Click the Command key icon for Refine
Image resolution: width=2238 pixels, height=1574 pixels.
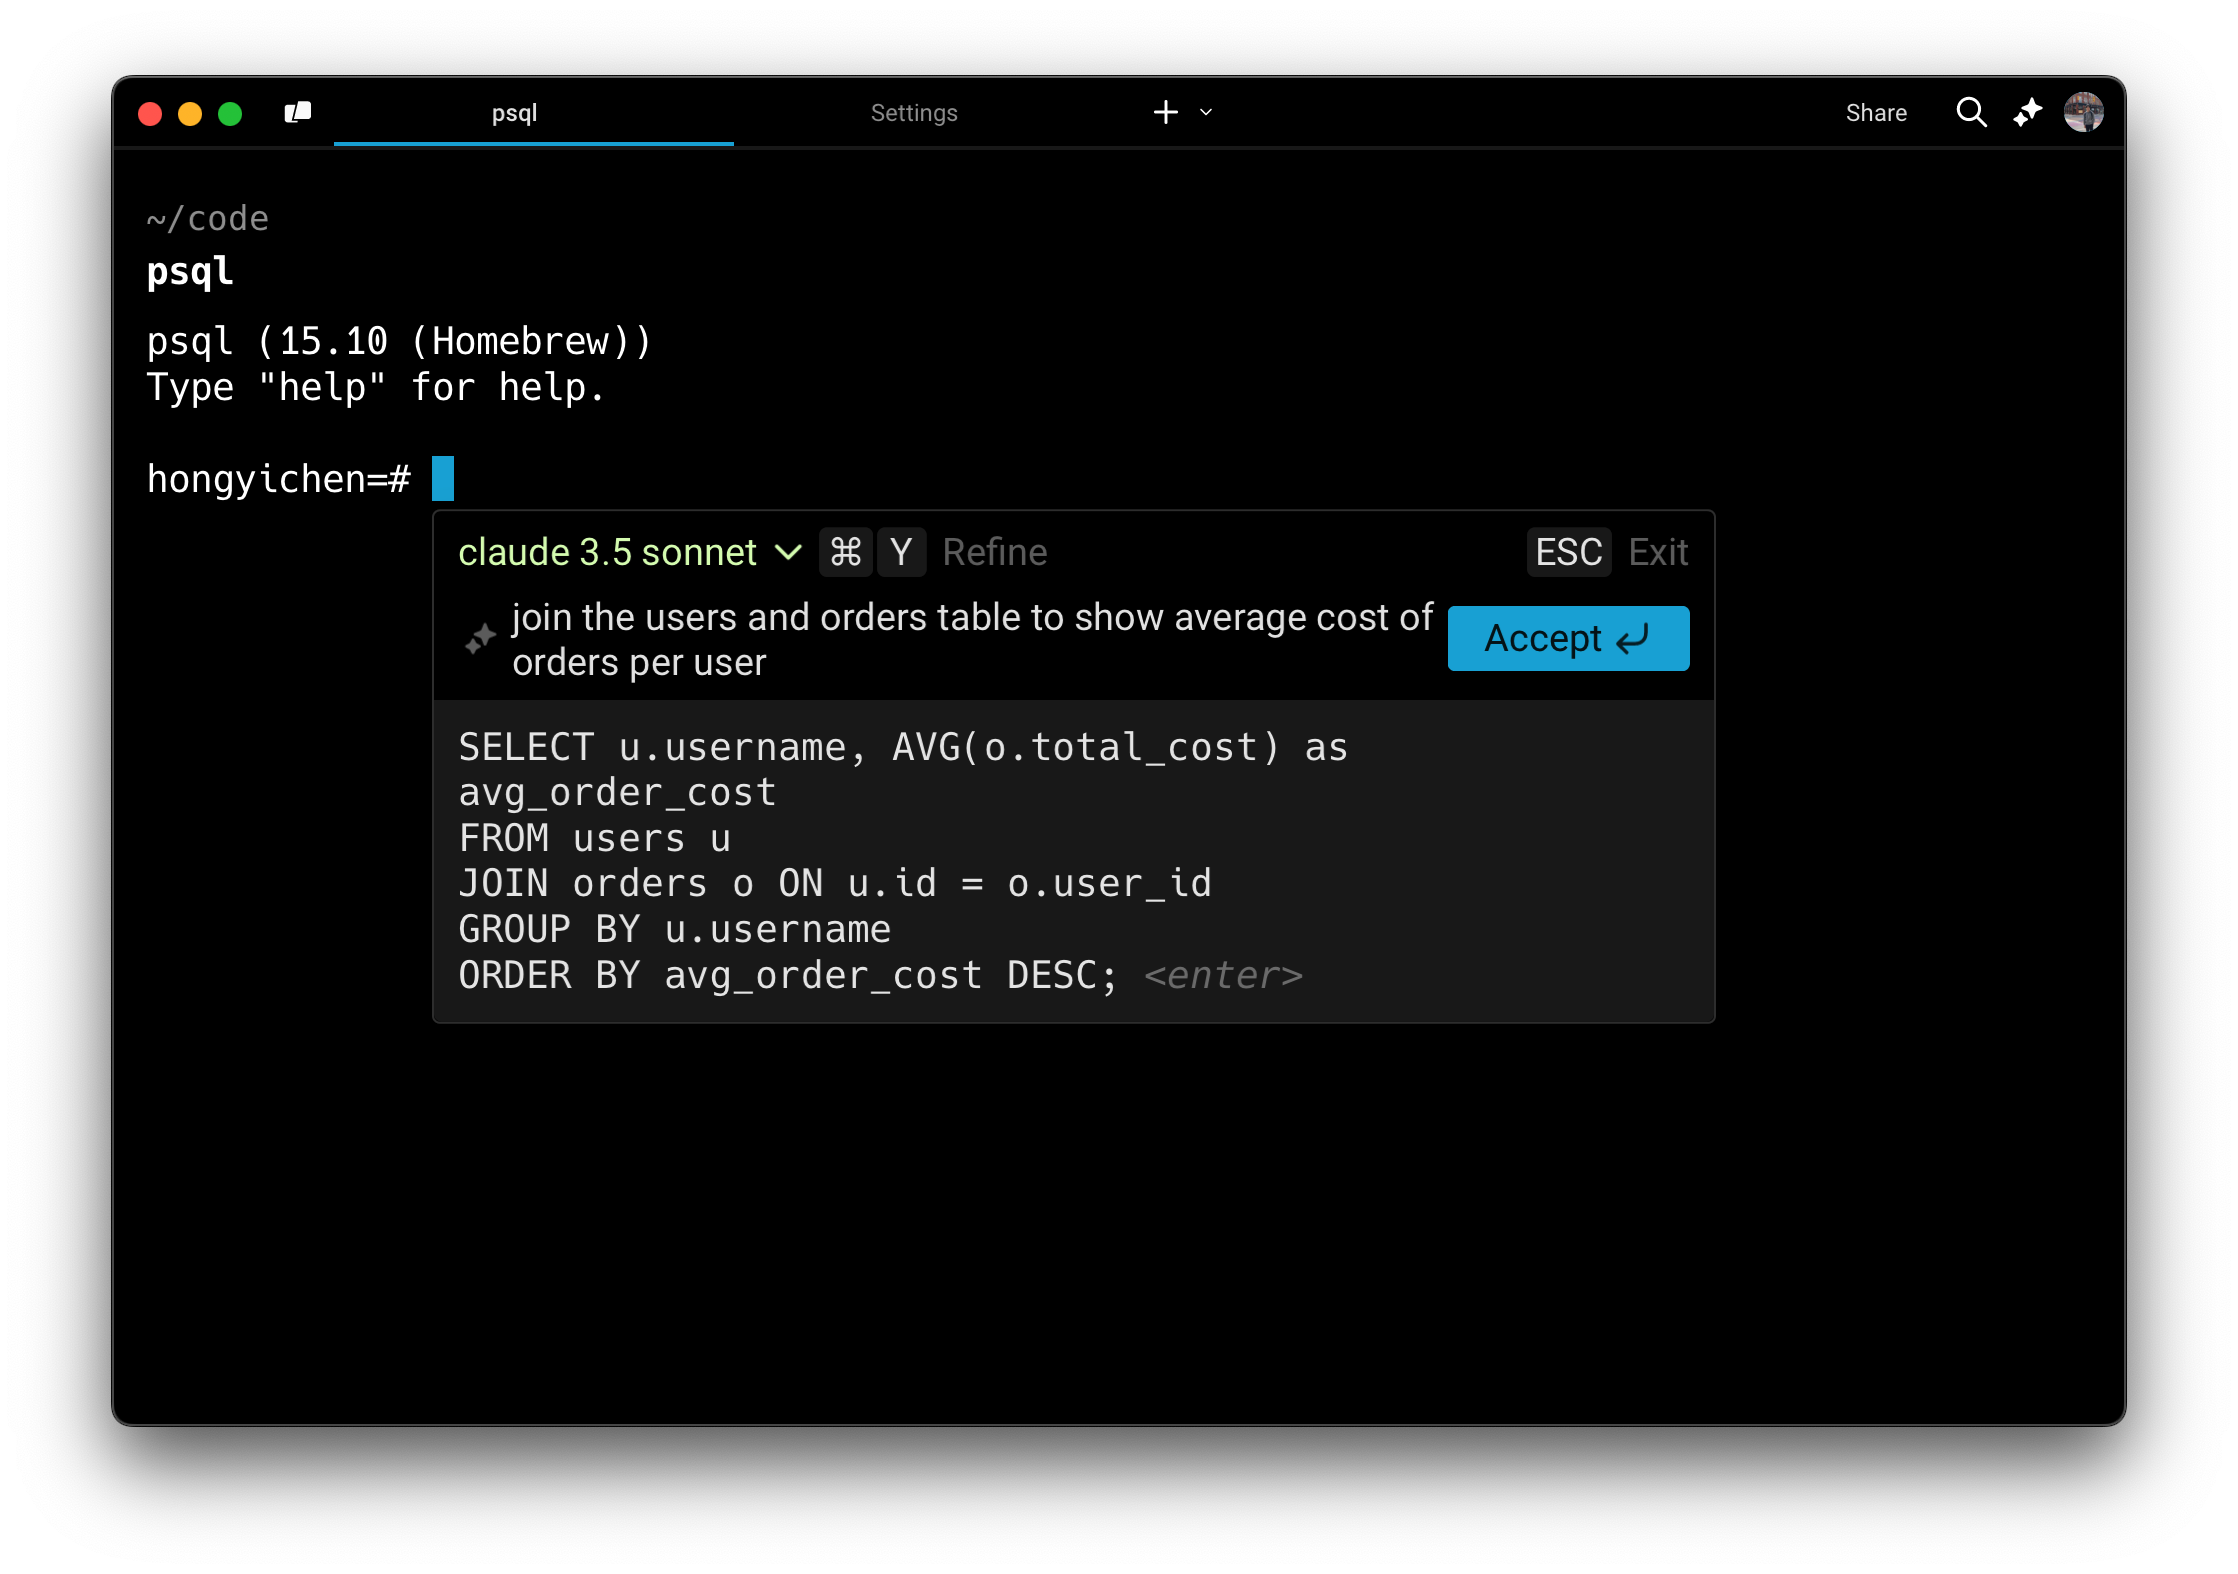846,552
